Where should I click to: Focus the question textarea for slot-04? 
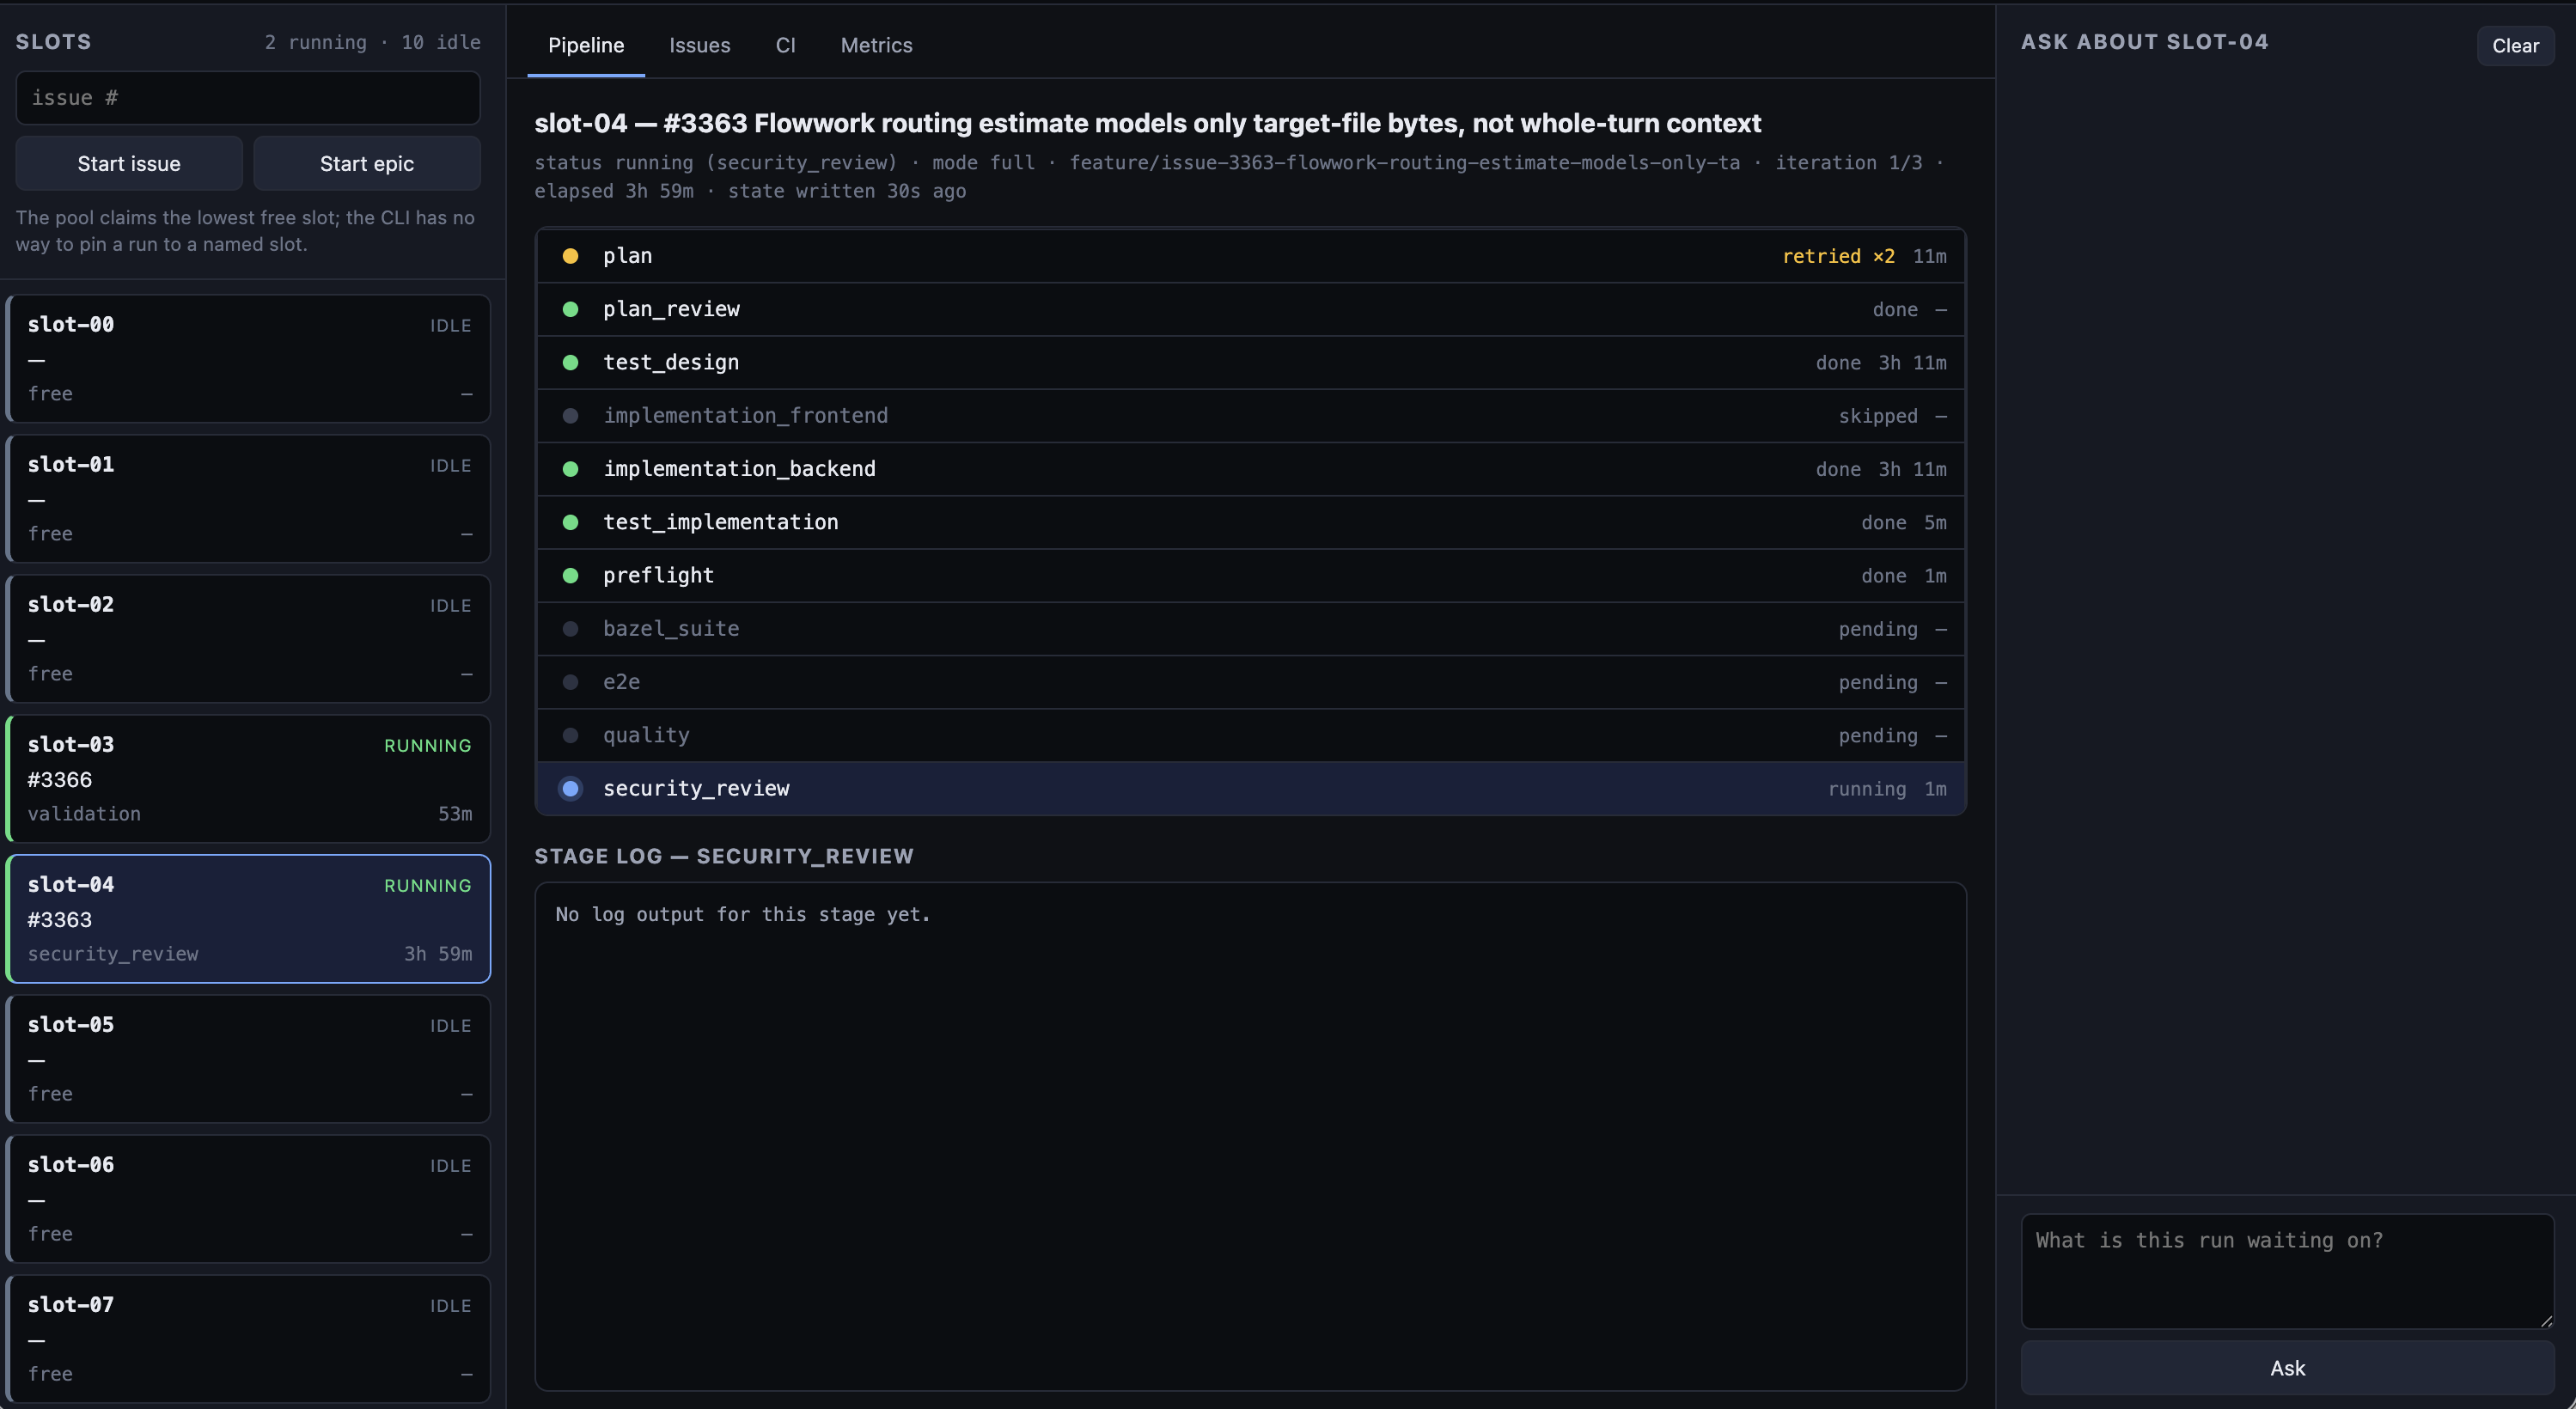click(x=2287, y=1271)
